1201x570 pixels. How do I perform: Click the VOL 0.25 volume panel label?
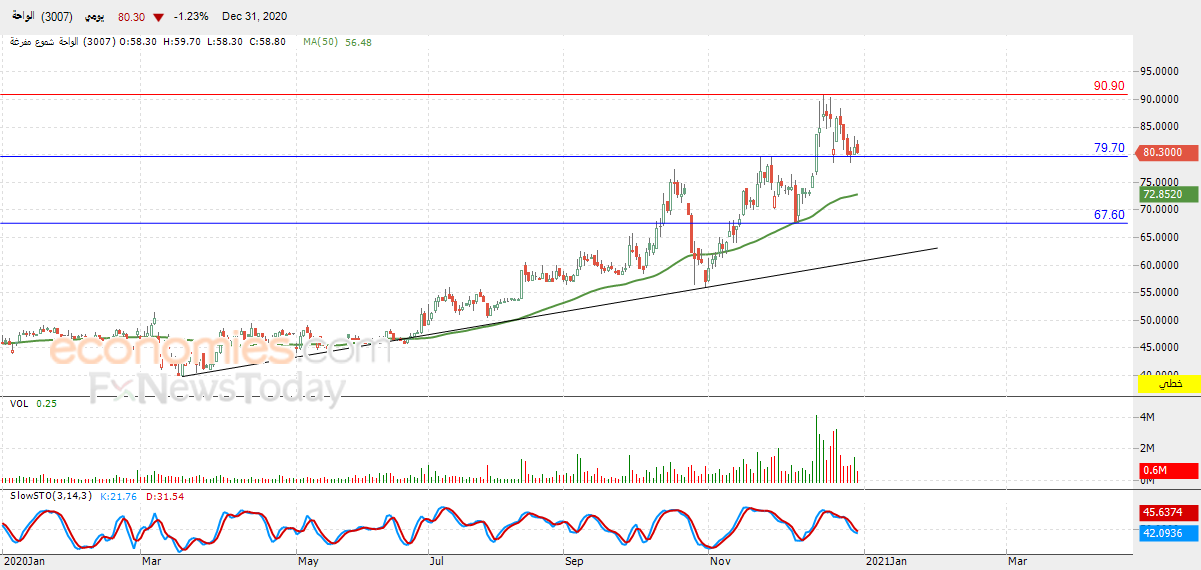(x=33, y=403)
